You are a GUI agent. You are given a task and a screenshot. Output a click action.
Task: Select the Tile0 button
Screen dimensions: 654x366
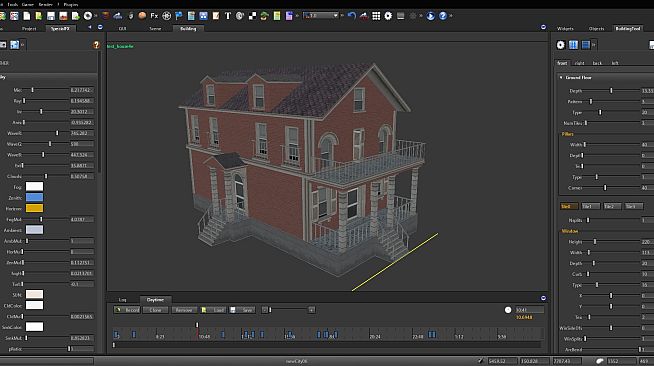(569, 206)
